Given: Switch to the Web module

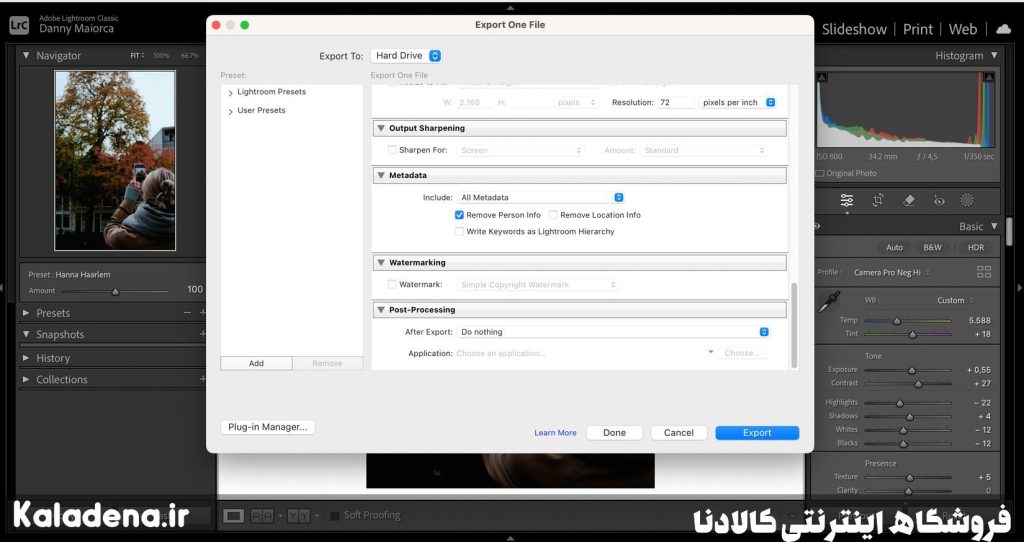Looking at the screenshot, I should (x=963, y=29).
